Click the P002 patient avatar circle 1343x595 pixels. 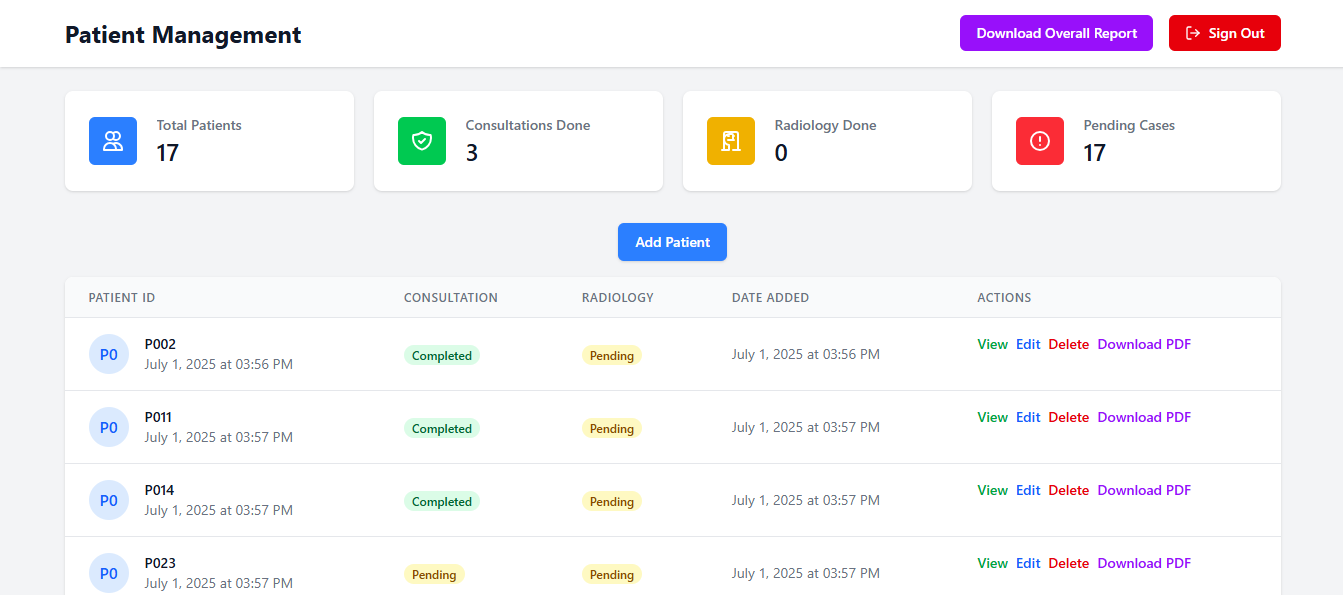point(109,354)
